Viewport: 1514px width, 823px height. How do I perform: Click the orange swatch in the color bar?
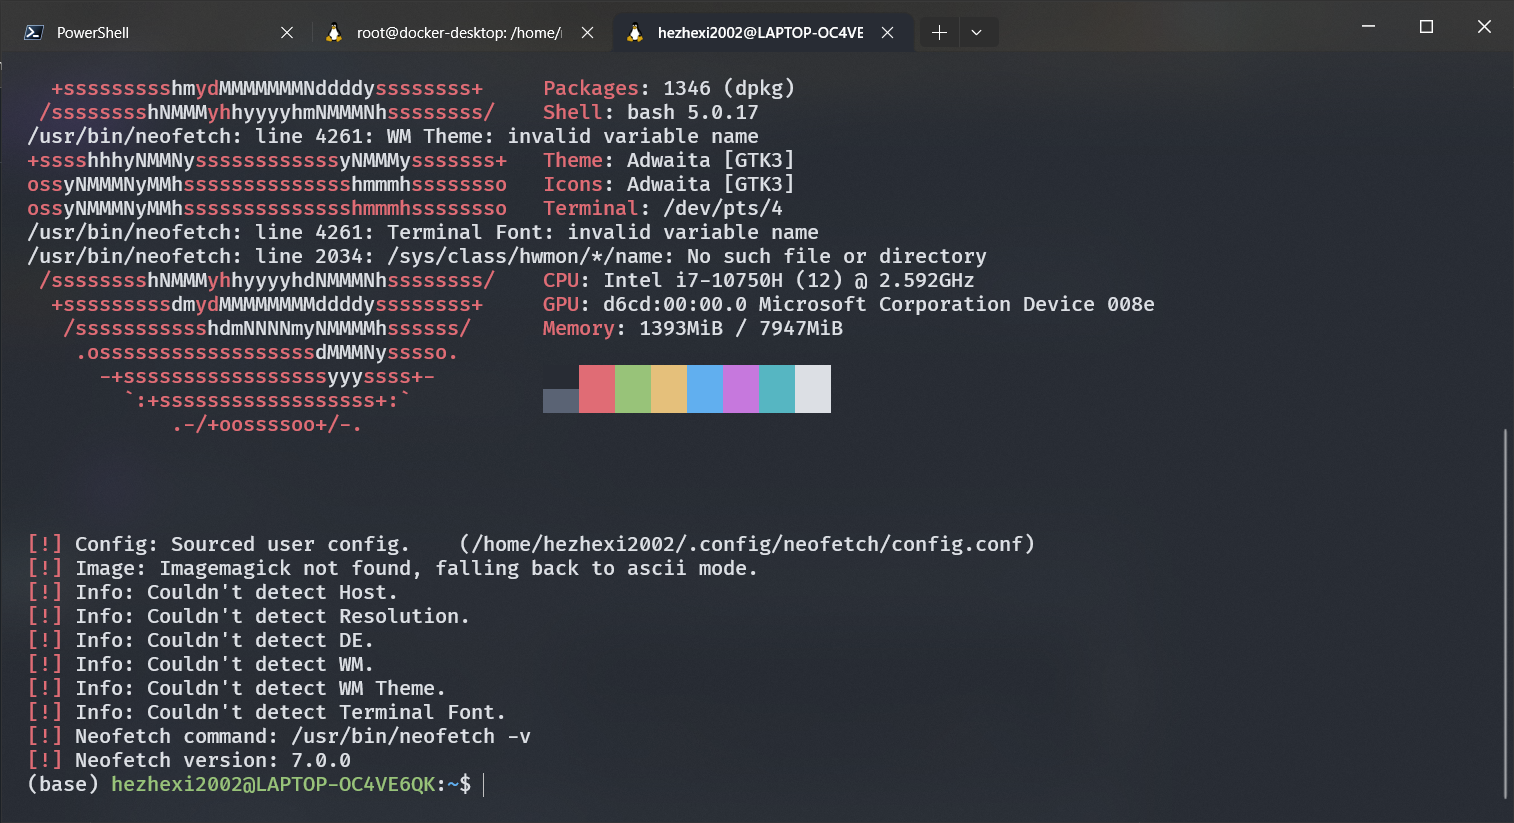tap(668, 389)
